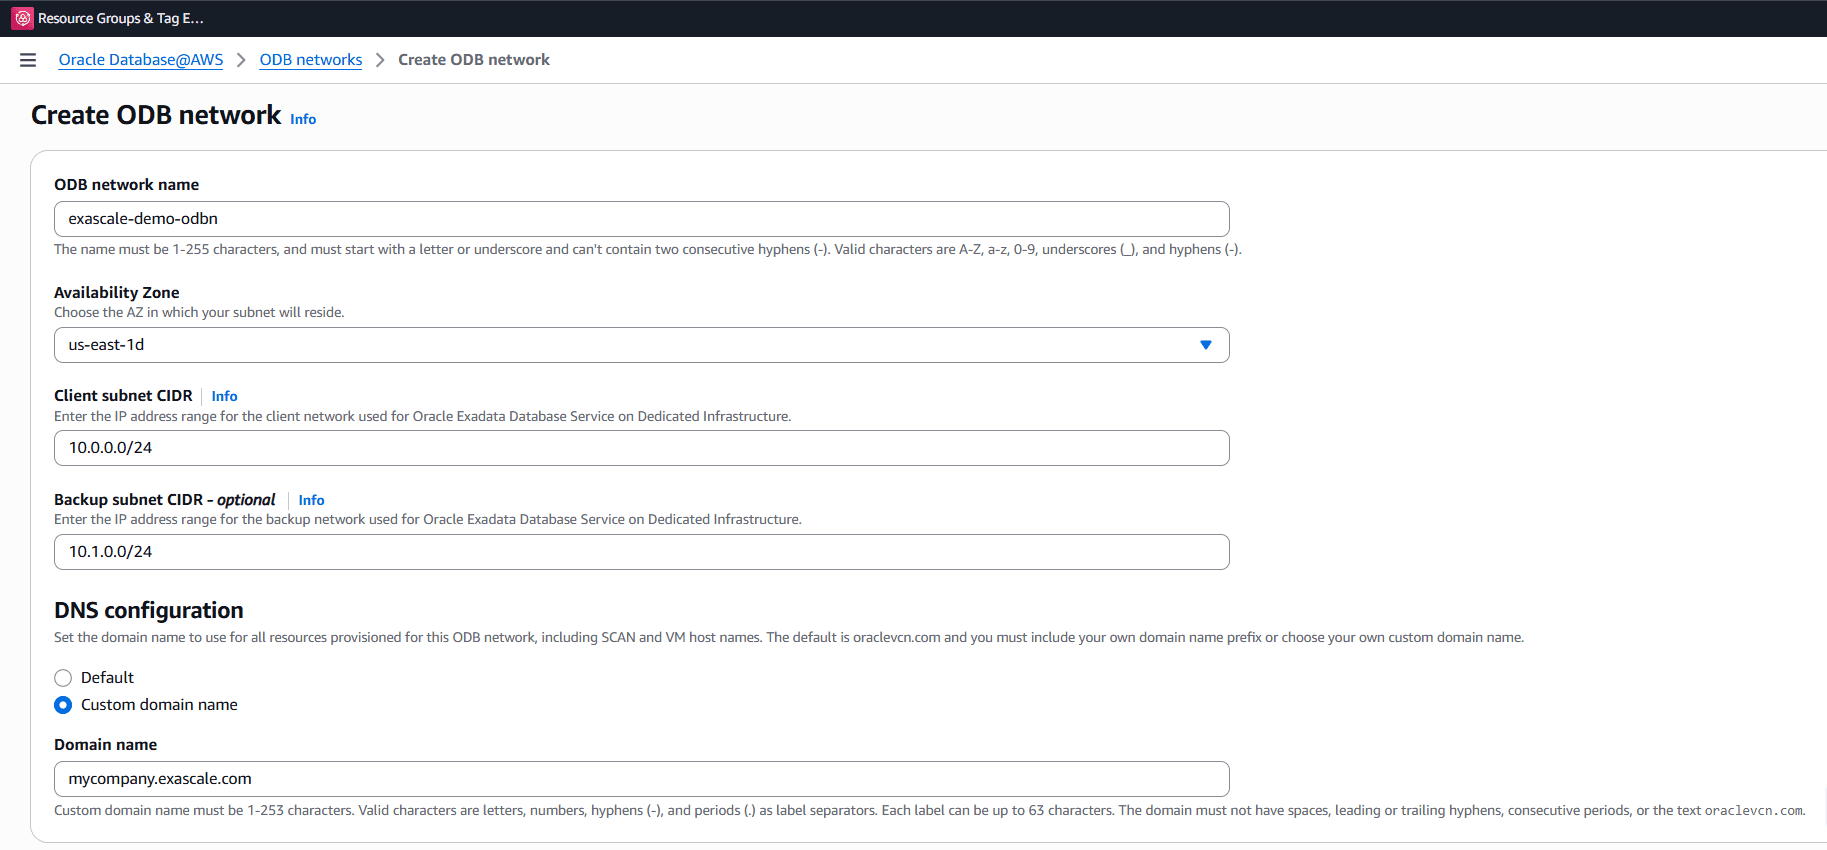This screenshot has width=1827, height=850.
Task: Click the Client subnet CIDR field
Action: (x=642, y=448)
